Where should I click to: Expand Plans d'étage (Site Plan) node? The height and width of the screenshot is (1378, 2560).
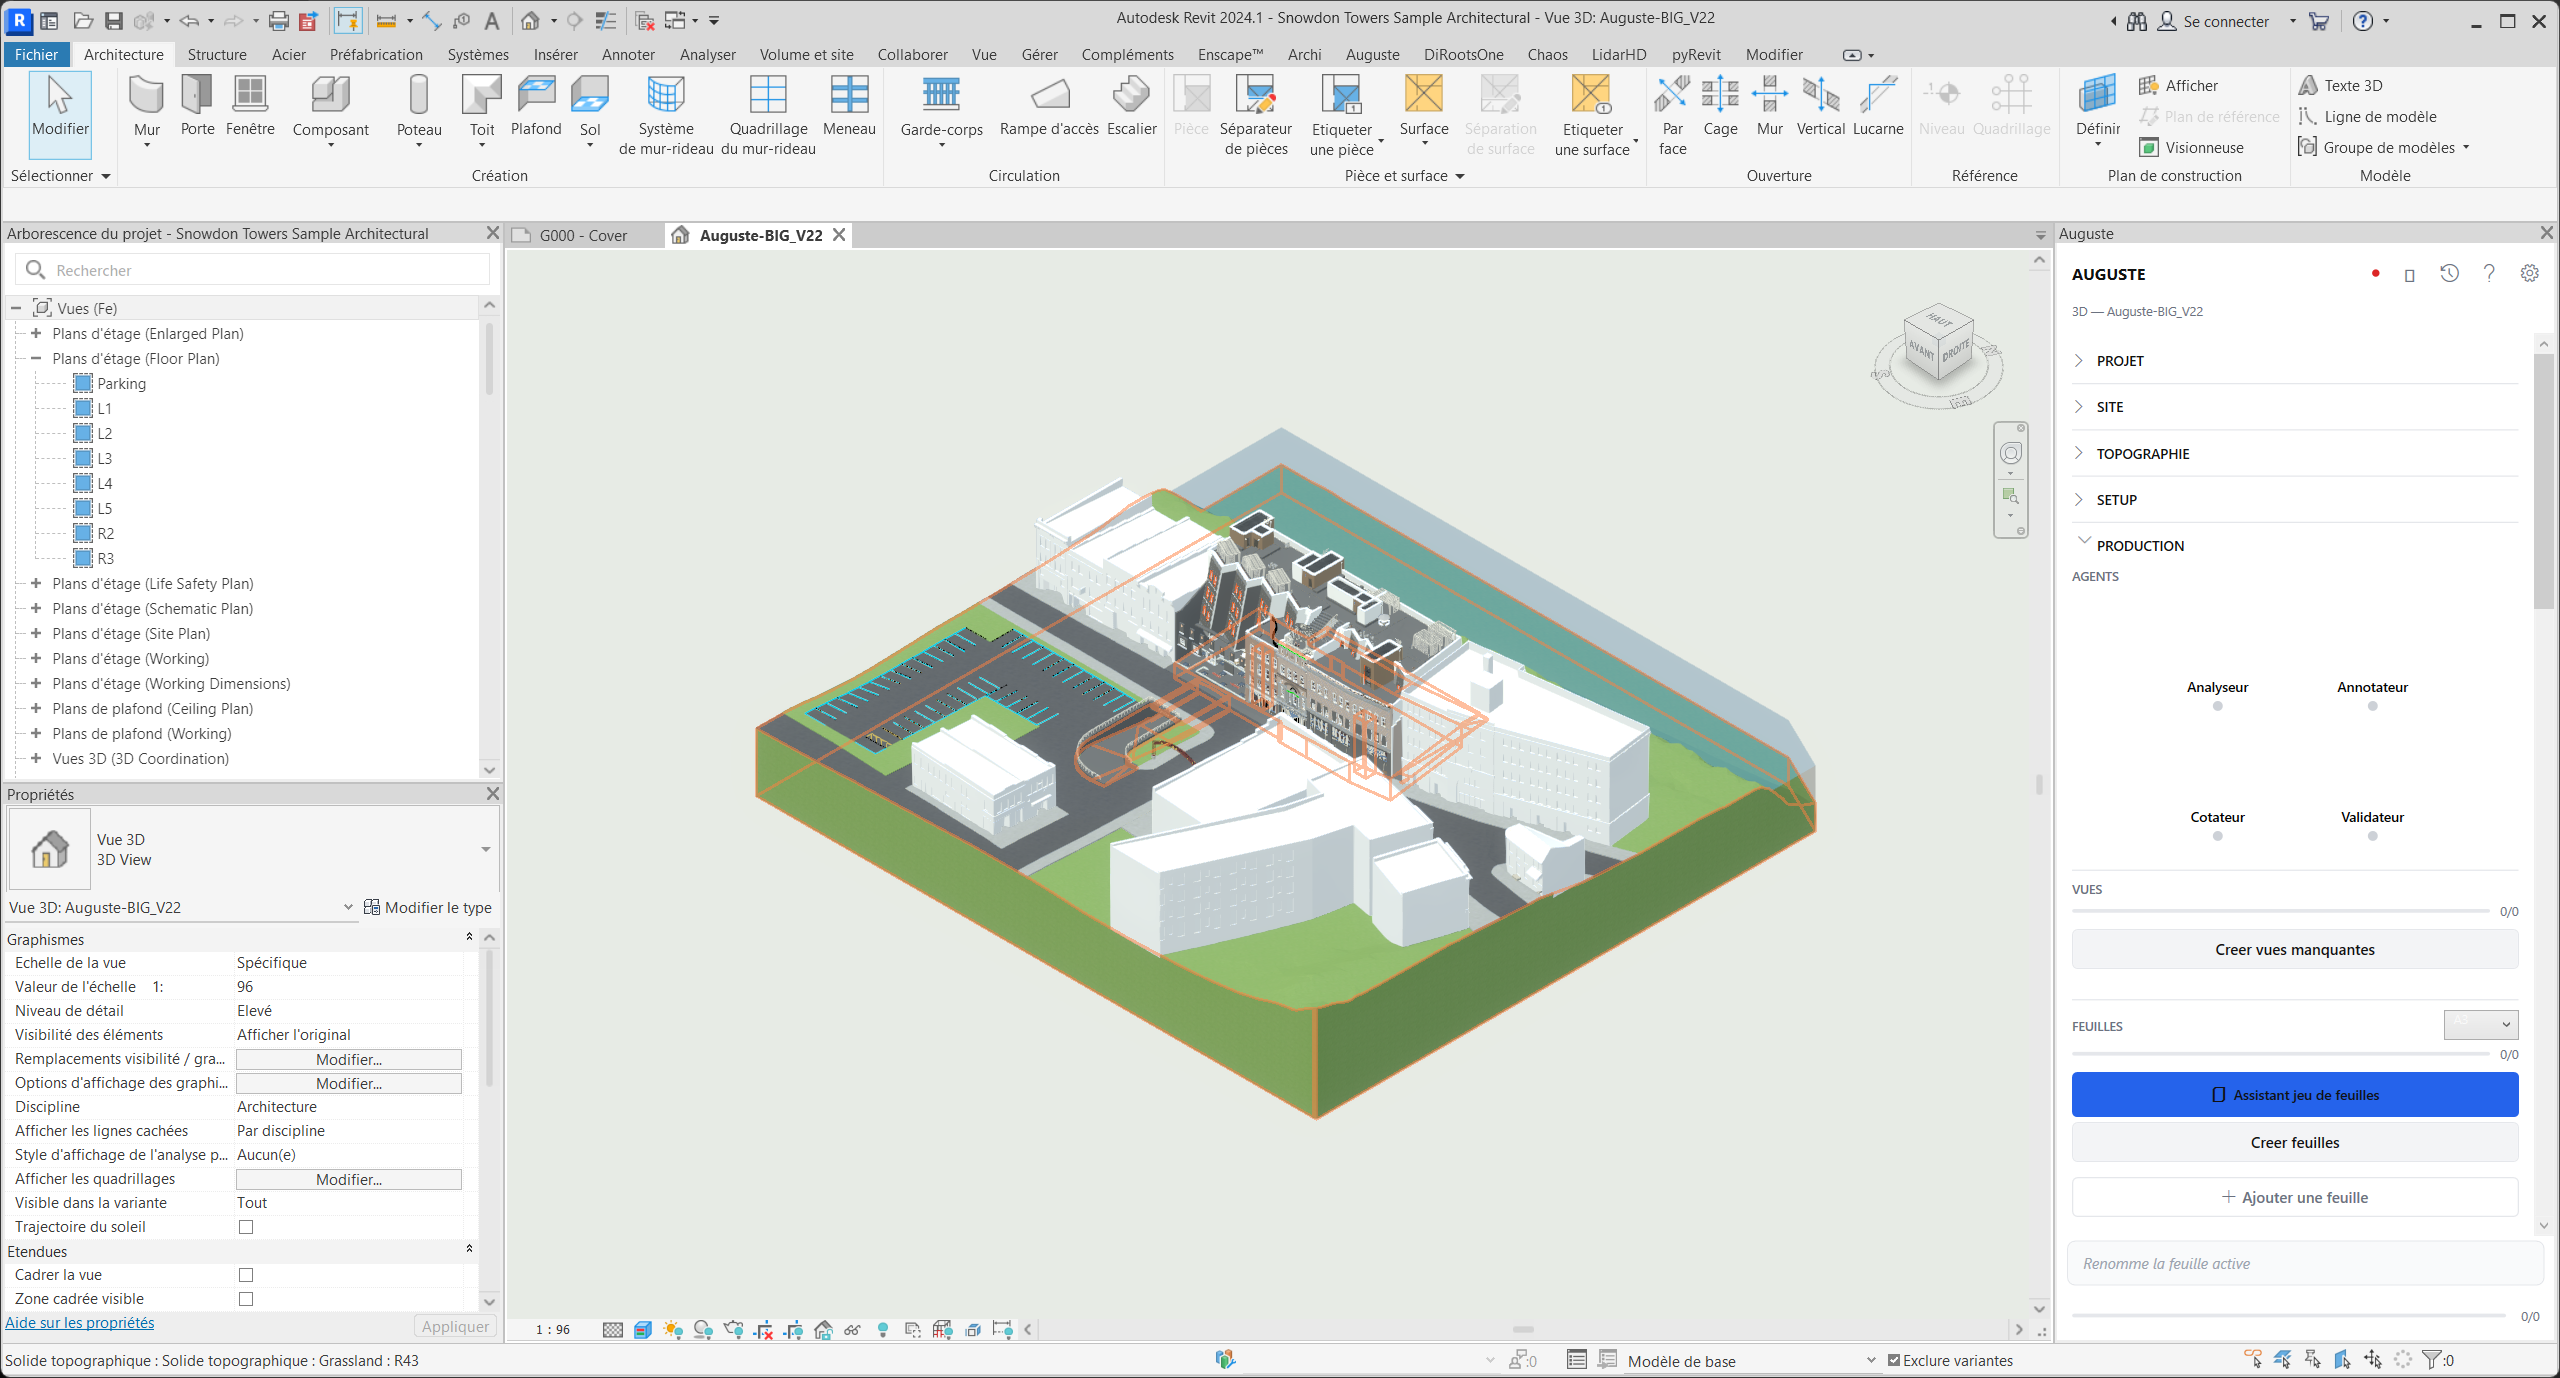click(x=36, y=633)
